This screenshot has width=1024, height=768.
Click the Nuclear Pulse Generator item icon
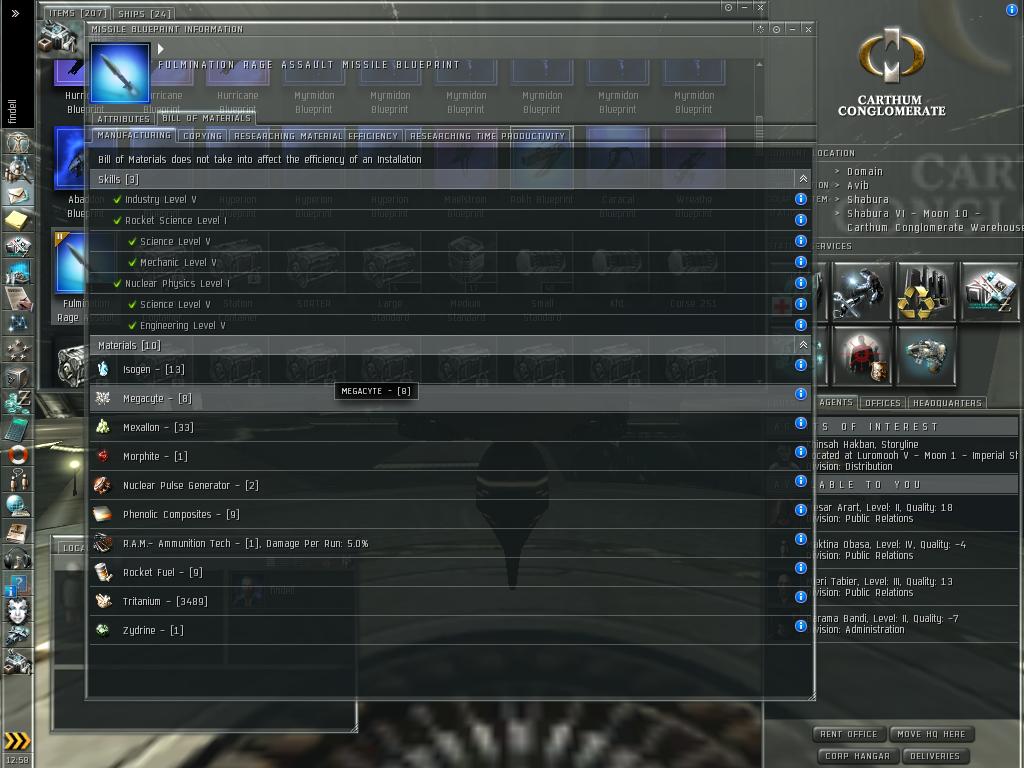pos(103,485)
